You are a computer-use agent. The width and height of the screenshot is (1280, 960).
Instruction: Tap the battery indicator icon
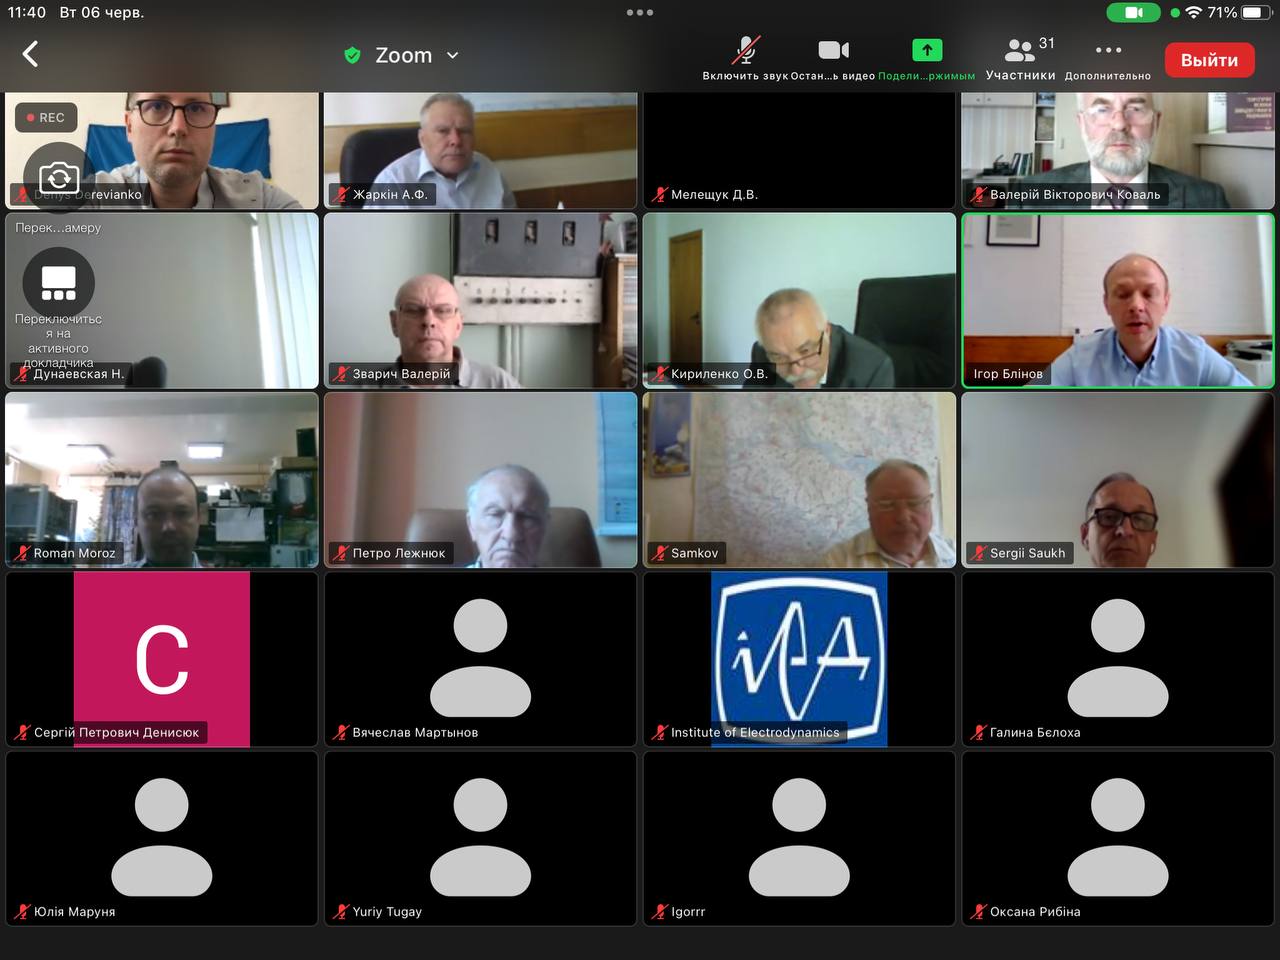coord(1256,13)
